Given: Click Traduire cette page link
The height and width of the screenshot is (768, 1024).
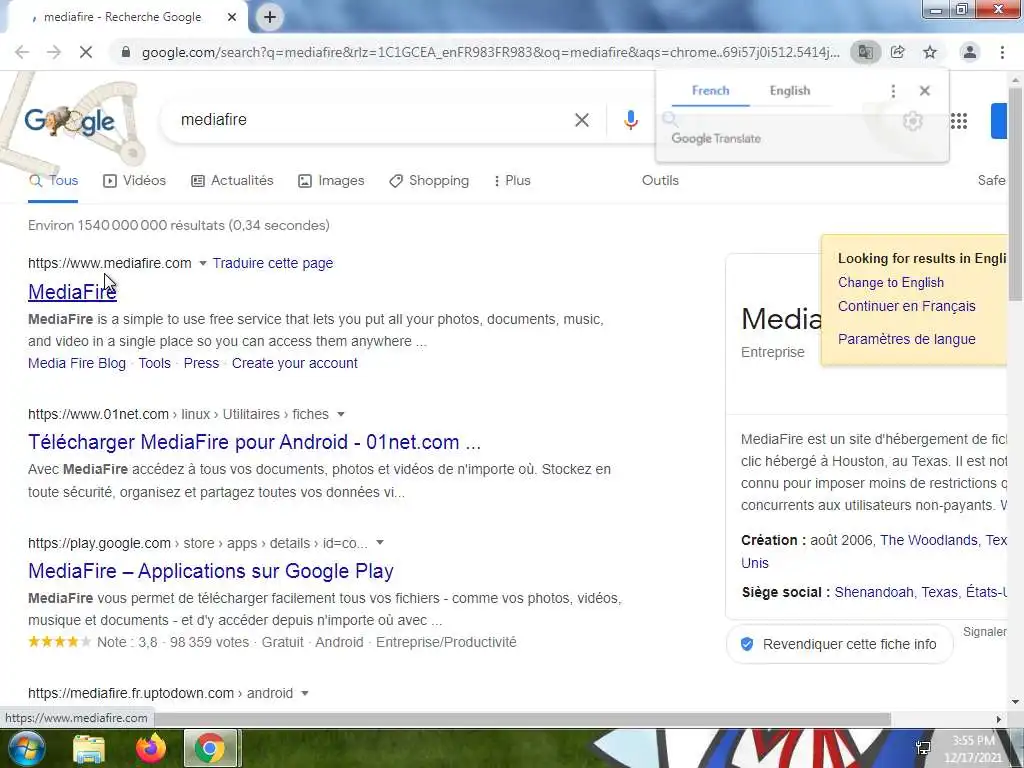Looking at the screenshot, I should tap(273, 263).
